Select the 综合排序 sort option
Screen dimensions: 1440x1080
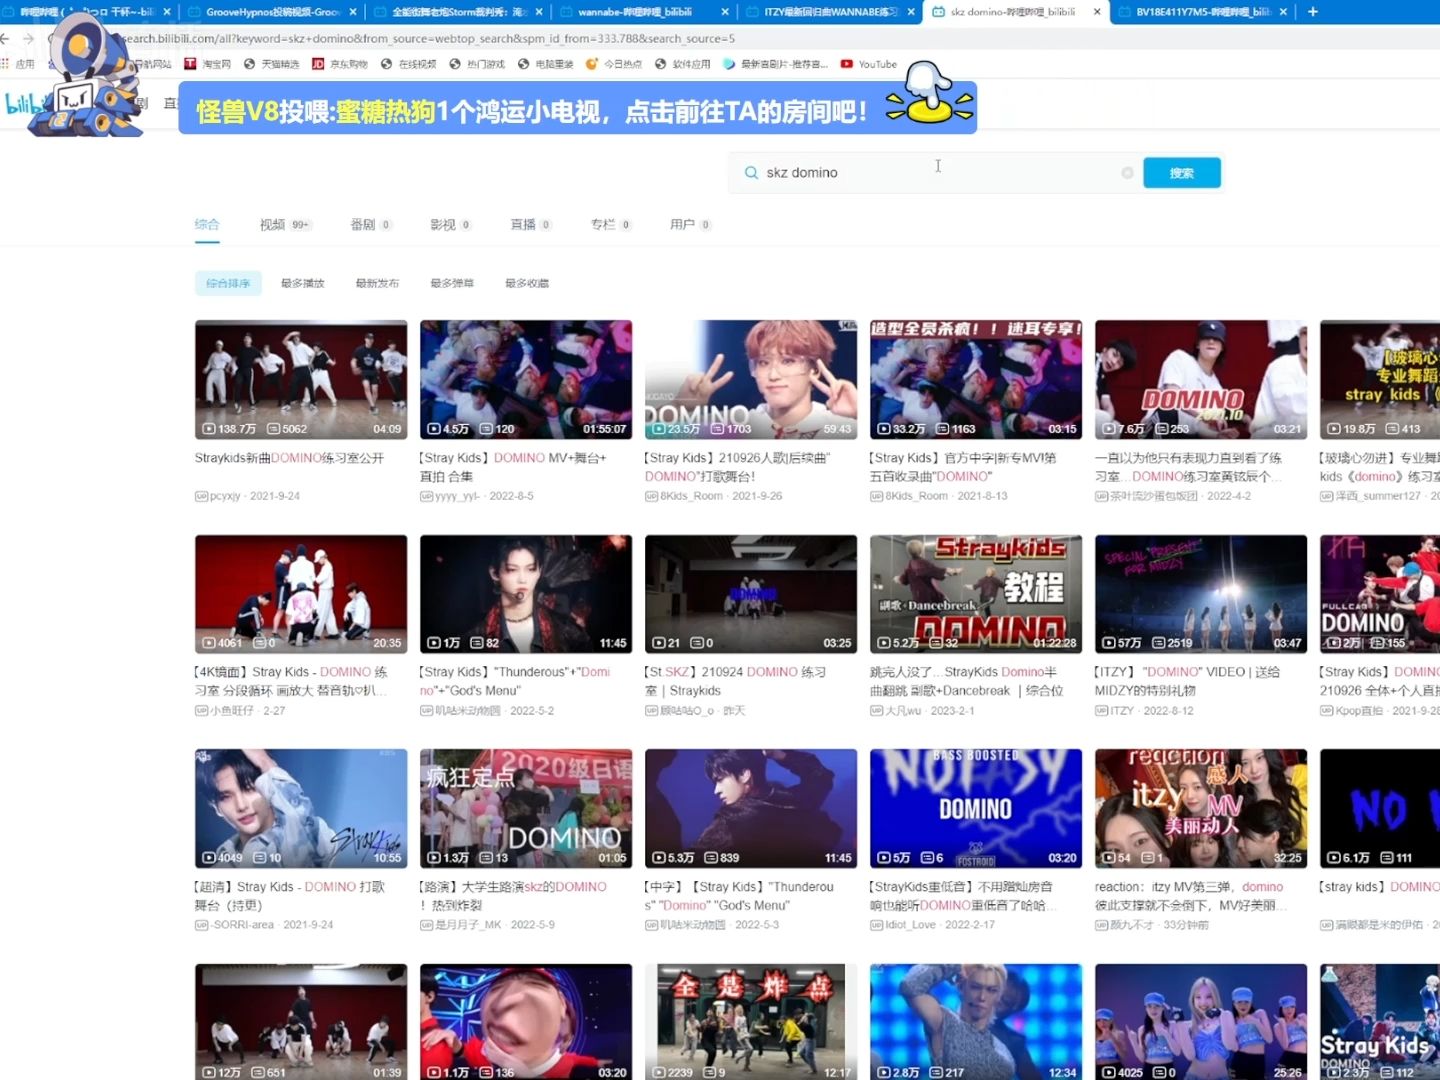pyautogui.click(x=228, y=283)
